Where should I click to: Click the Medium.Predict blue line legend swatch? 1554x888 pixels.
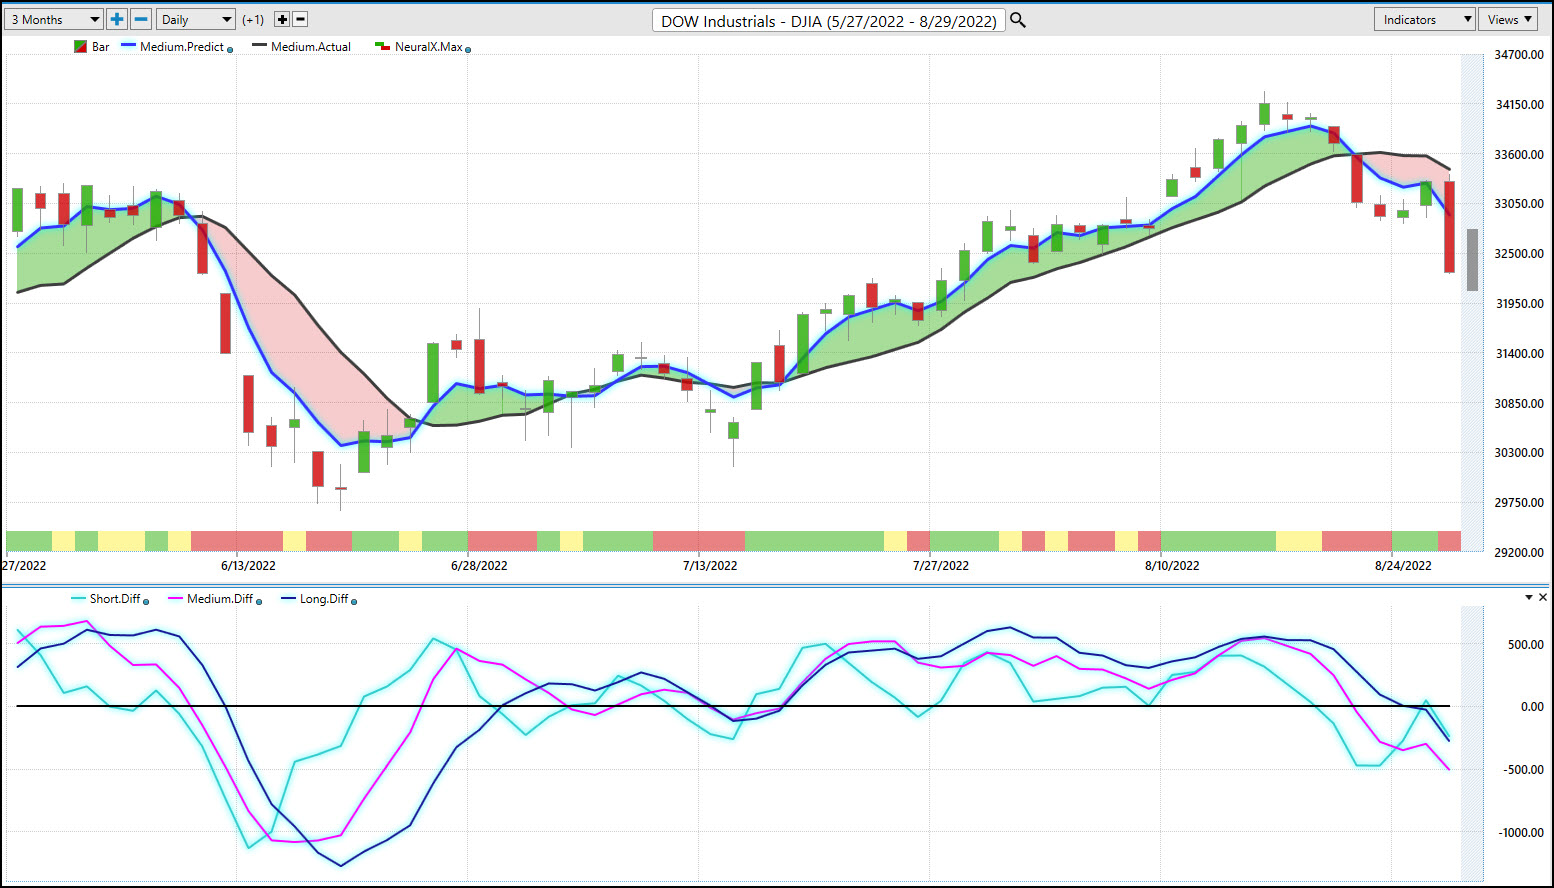click(128, 46)
